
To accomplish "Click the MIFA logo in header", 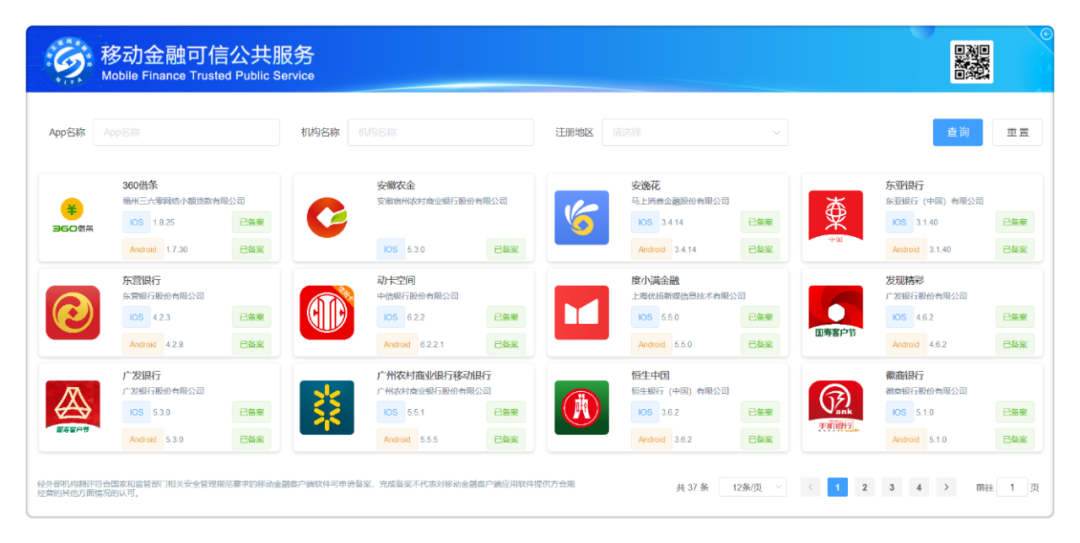I will click(x=68, y=61).
